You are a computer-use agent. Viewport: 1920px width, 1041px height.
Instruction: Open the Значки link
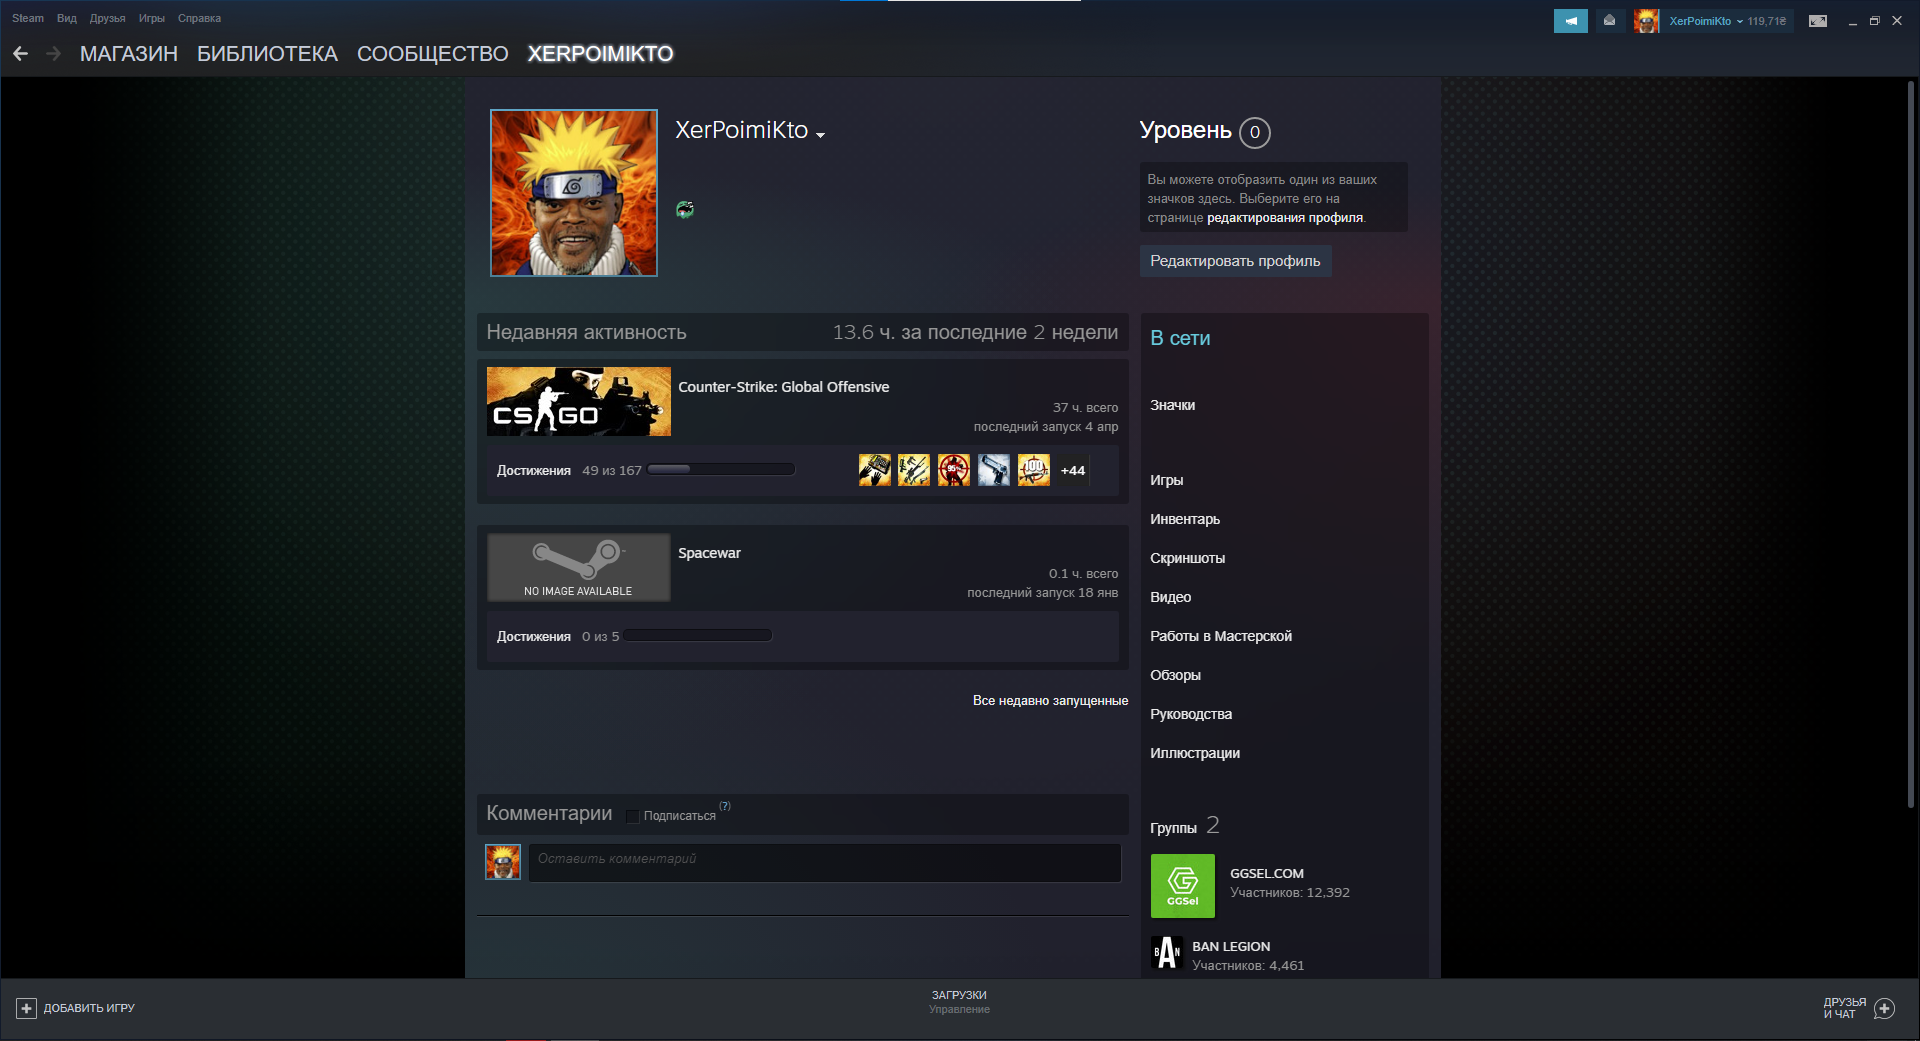(x=1172, y=405)
